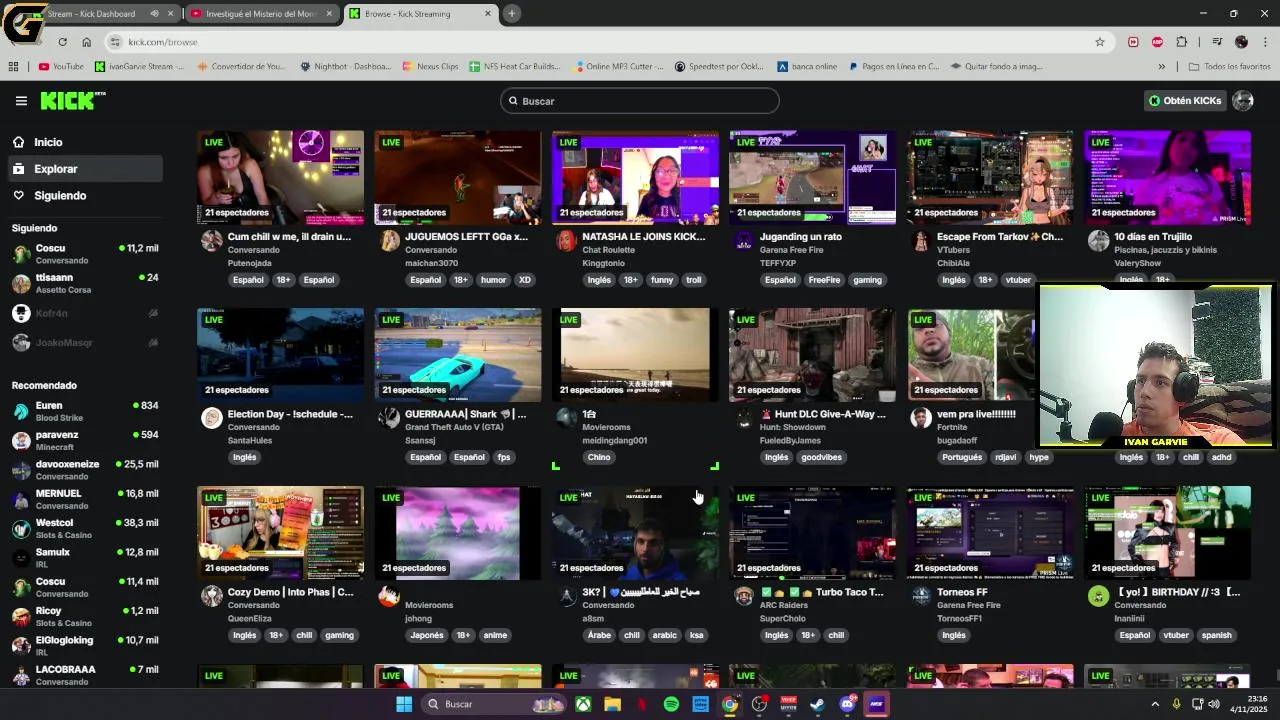Open the Turbo Taco ARC Raiders thumbnail
The width and height of the screenshot is (1280, 720).
point(813,532)
